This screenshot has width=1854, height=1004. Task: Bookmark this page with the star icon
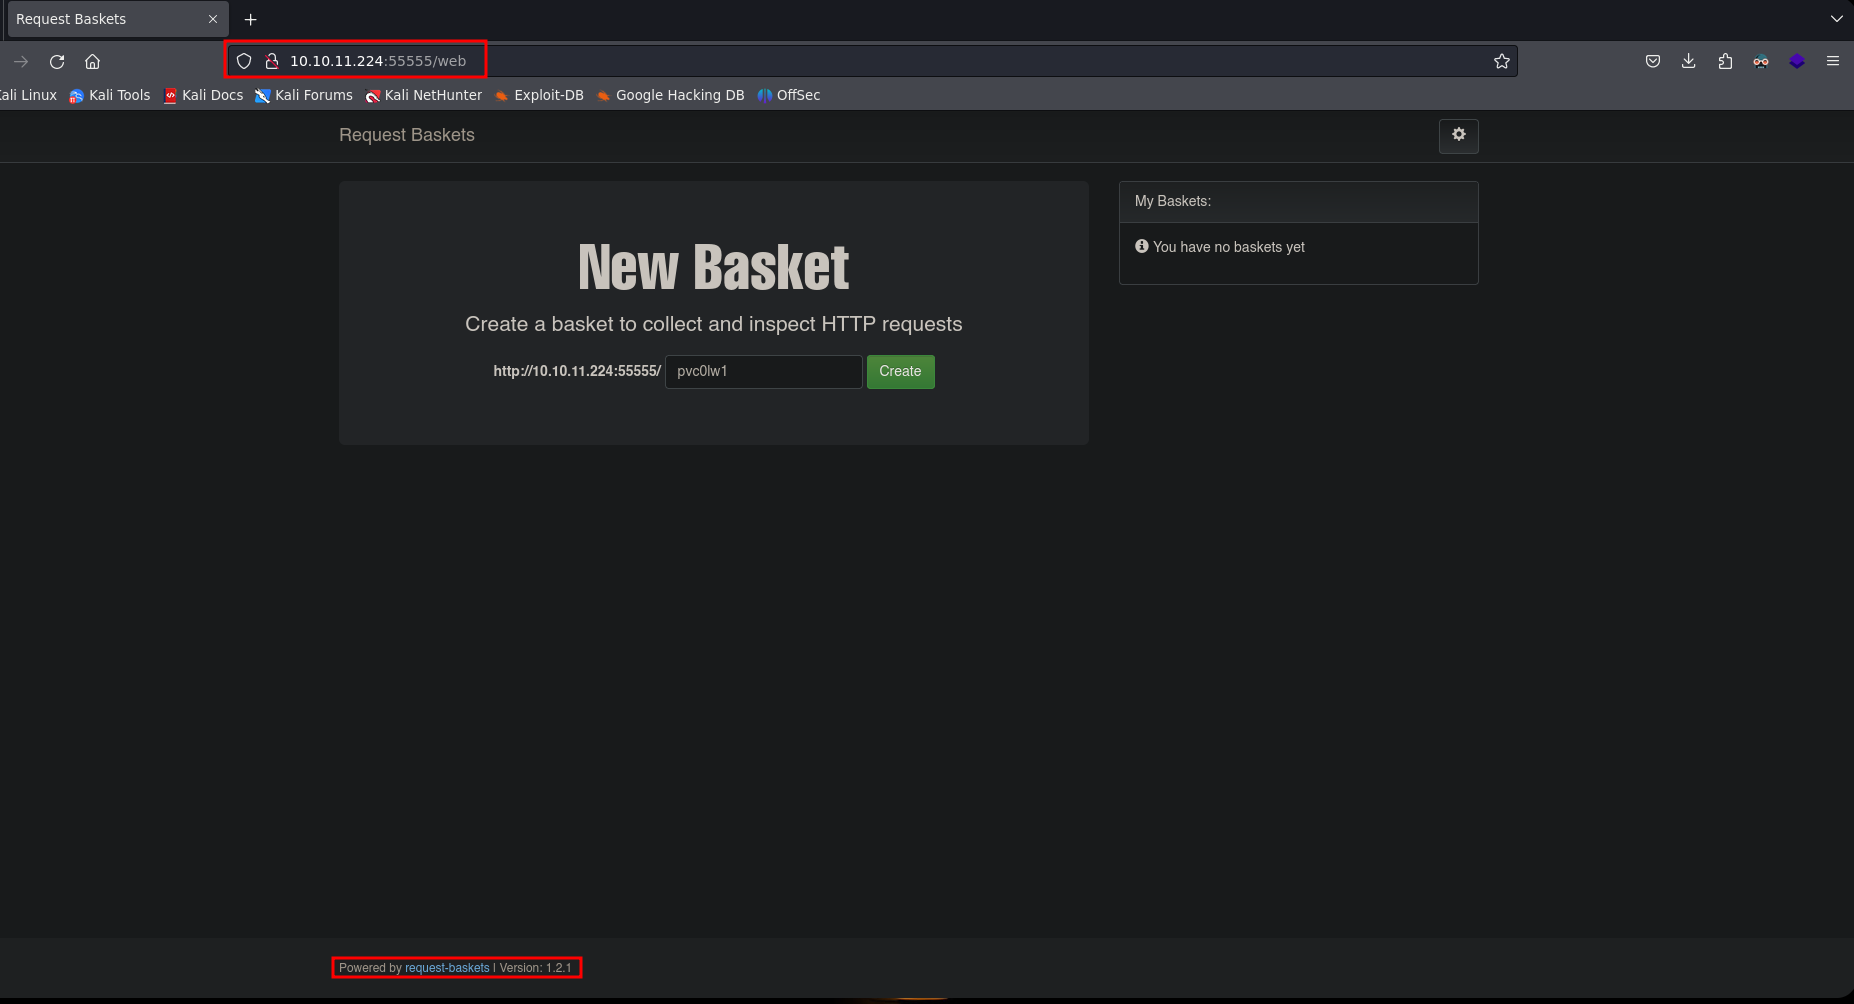(1501, 62)
